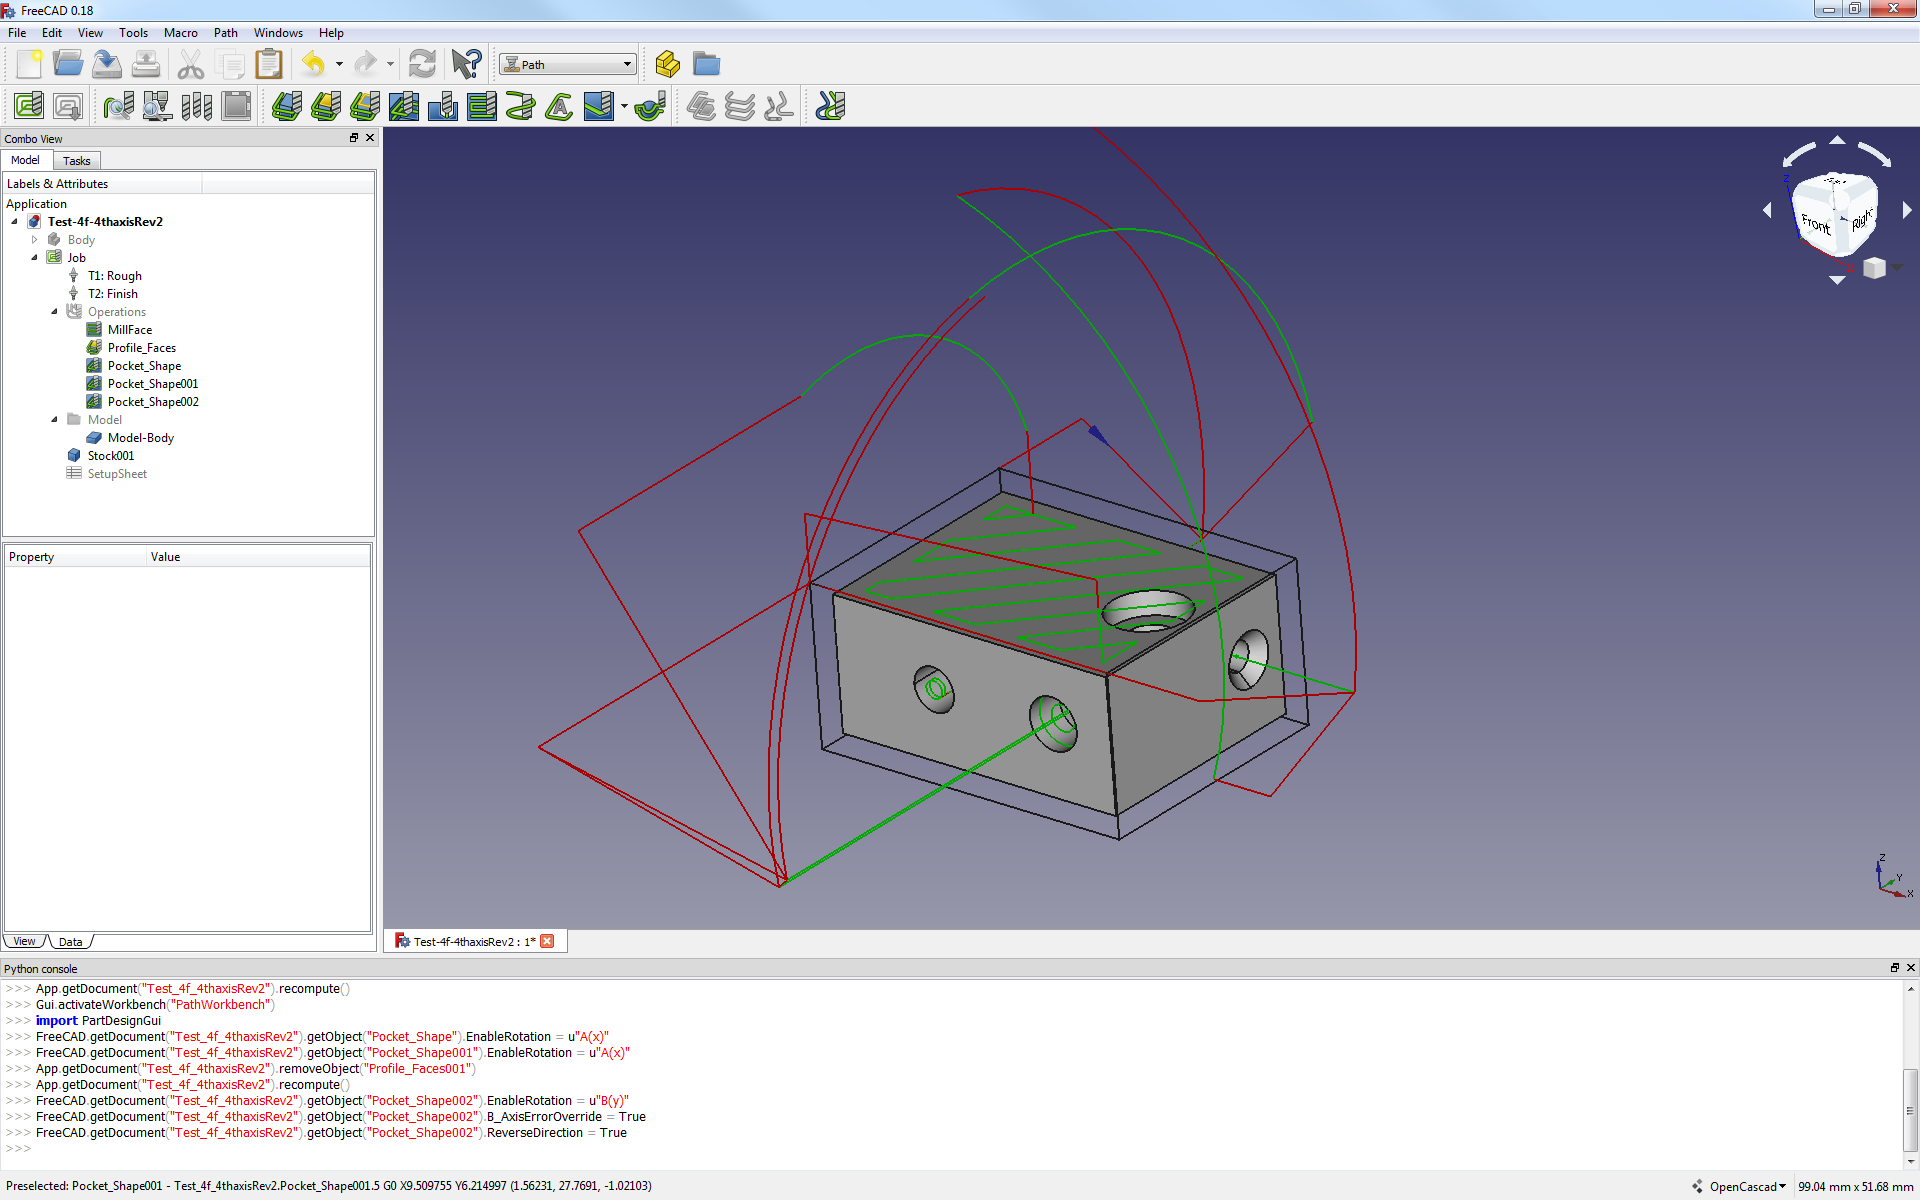Image resolution: width=1920 pixels, height=1200 pixels.
Task: Collapse the Test-4f-4thaxisRev2 document tree
Action: (14, 222)
